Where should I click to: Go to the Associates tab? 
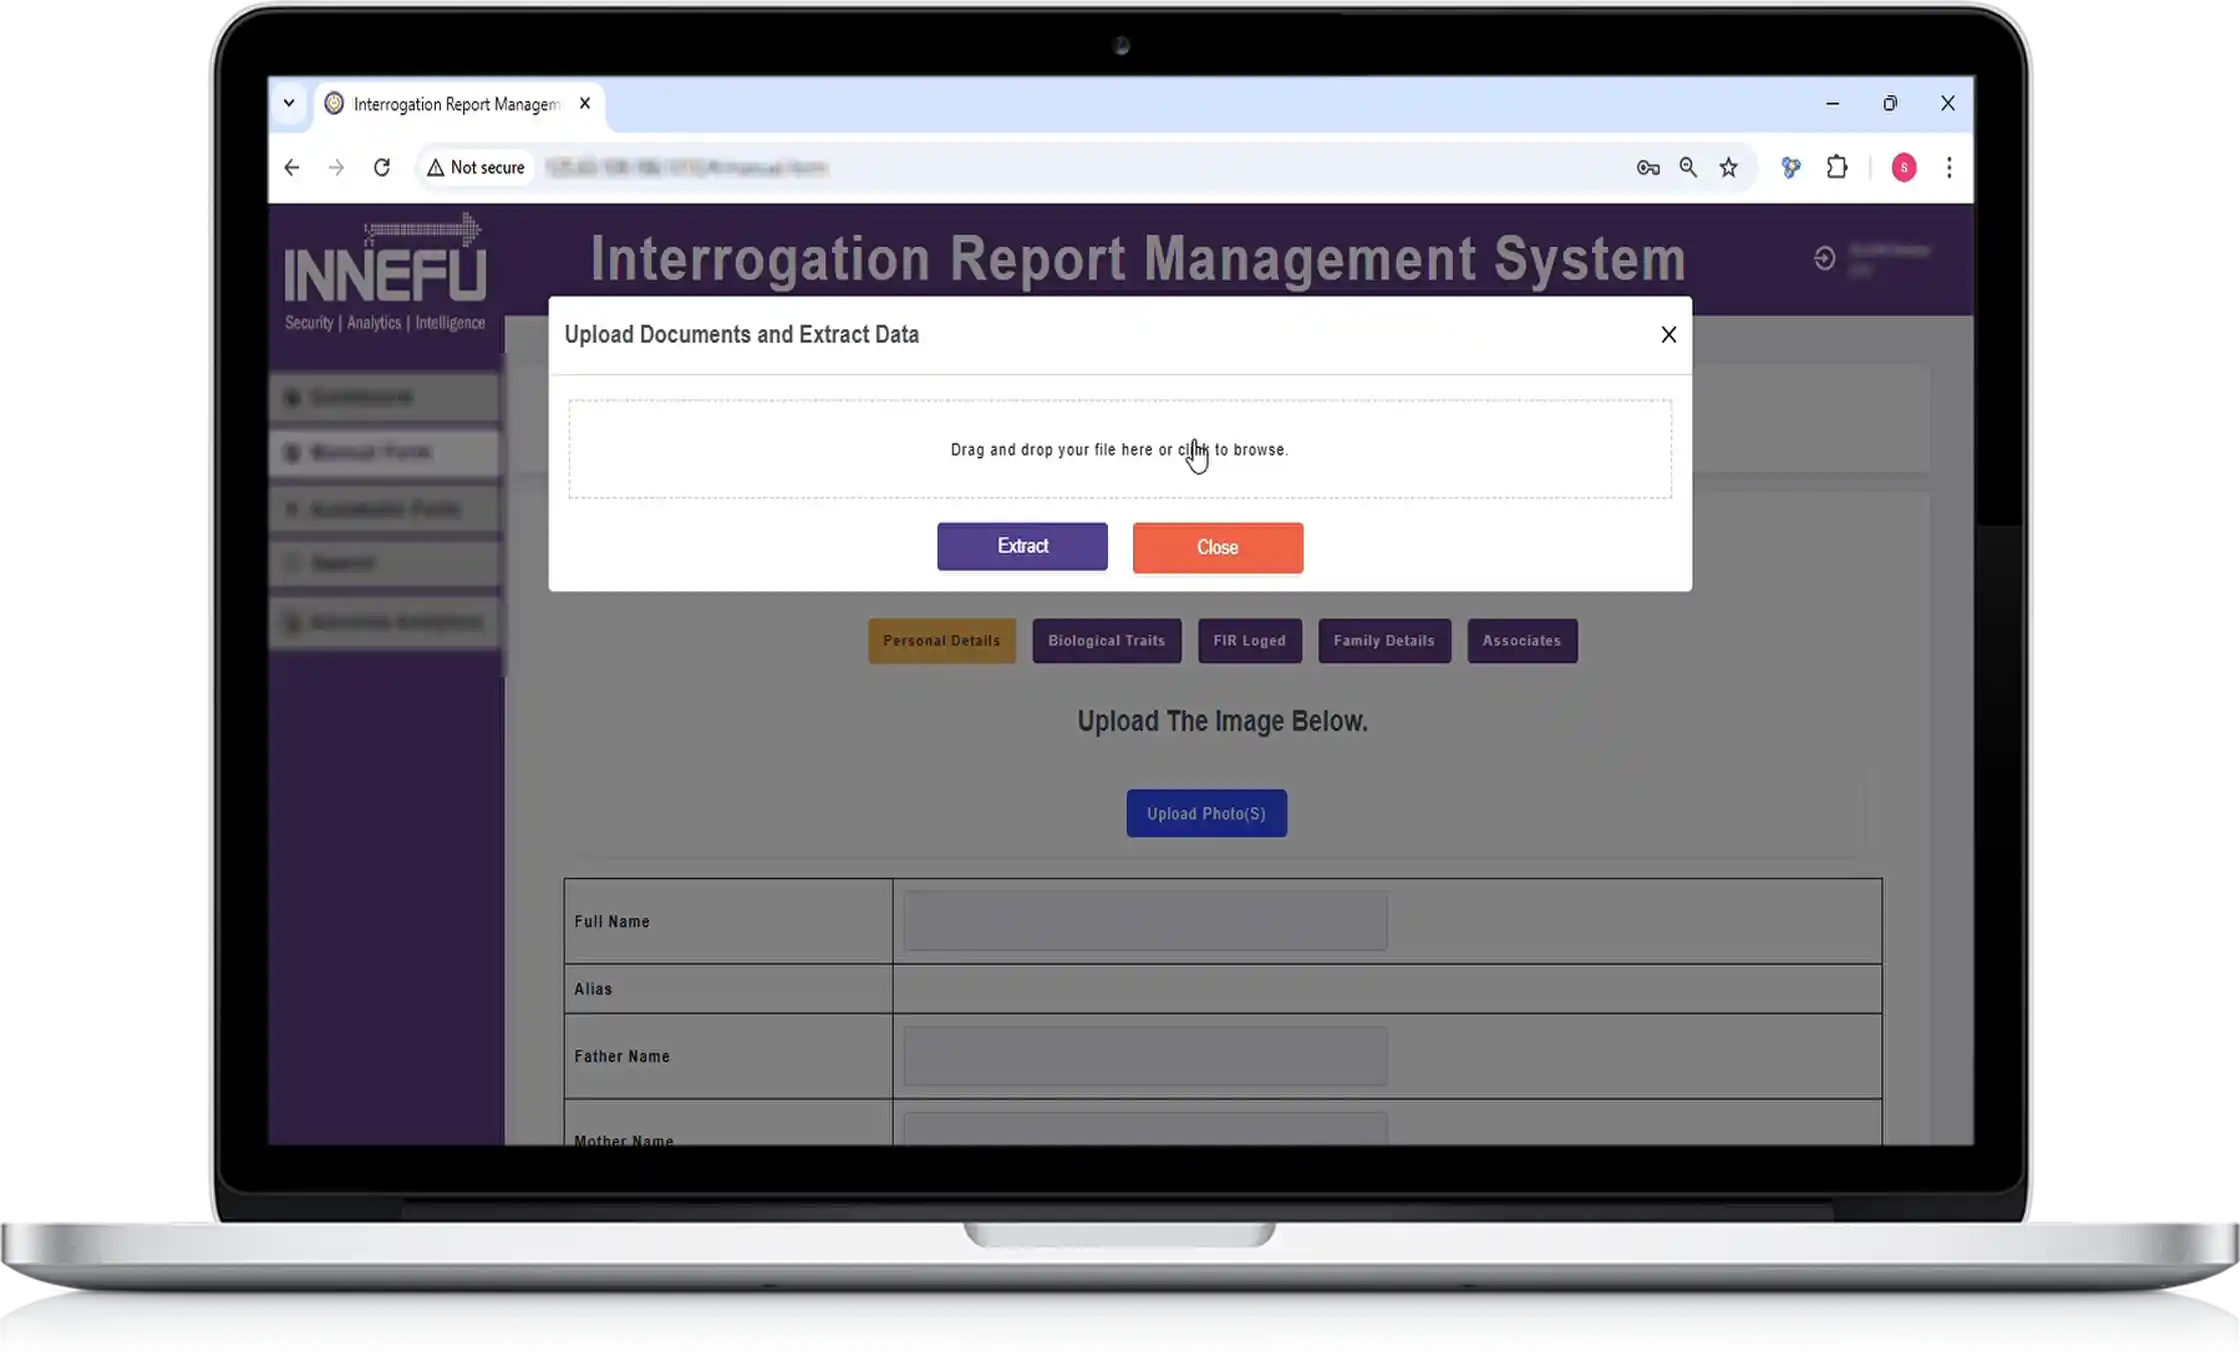click(1521, 641)
